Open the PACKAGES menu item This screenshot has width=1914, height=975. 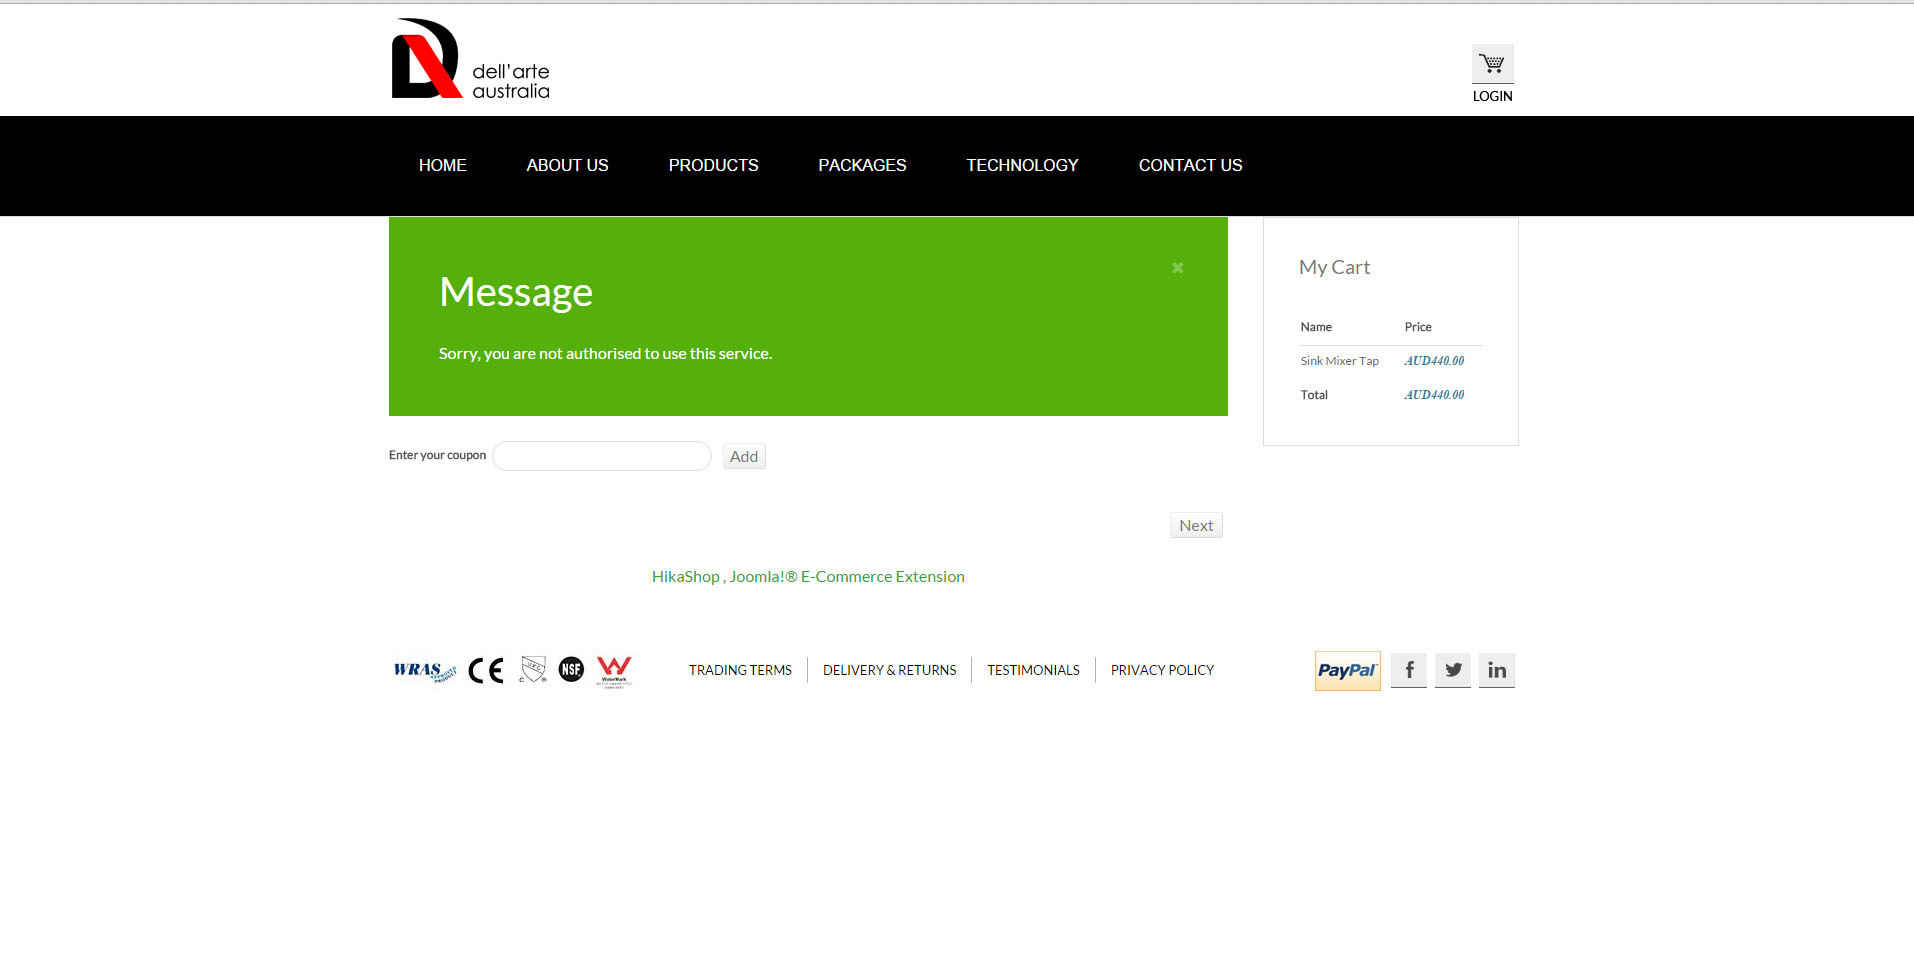tap(863, 166)
